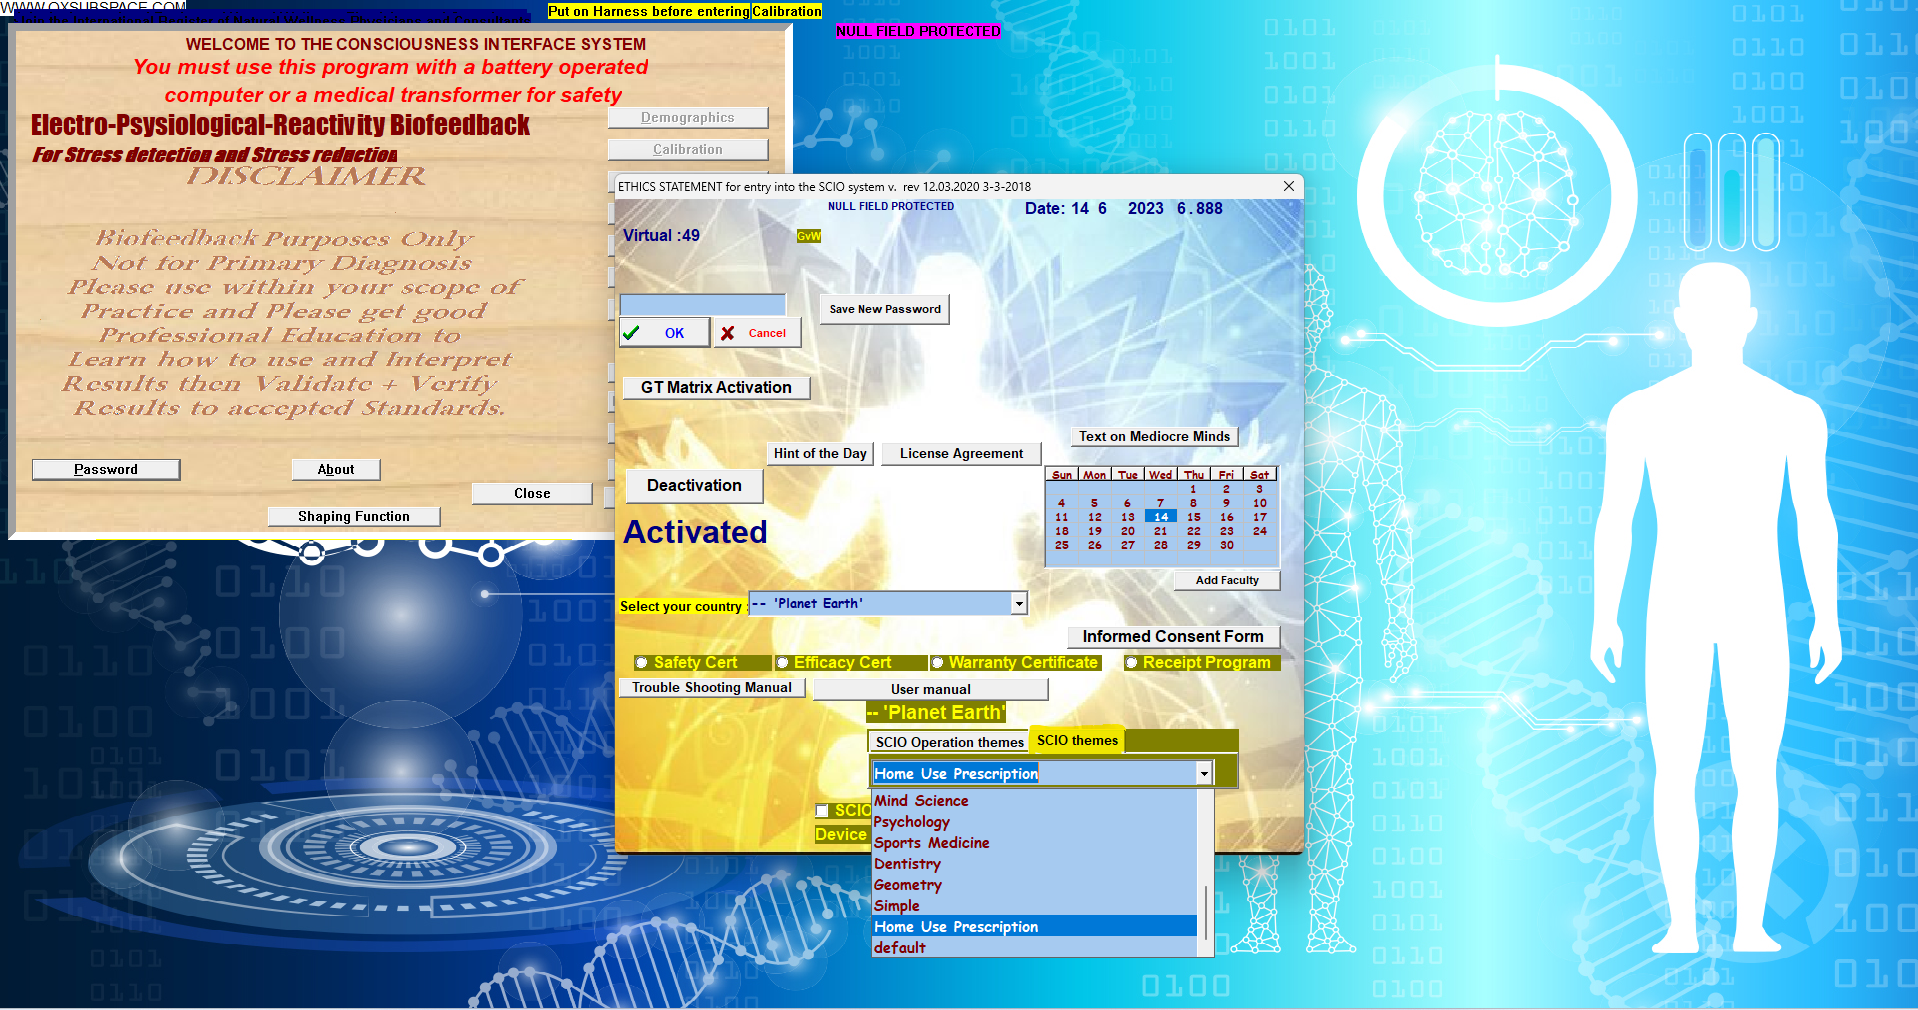Image resolution: width=1918 pixels, height=1010 pixels.
Task: Expand the Select your country dropdown
Action: (x=1018, y=603)
